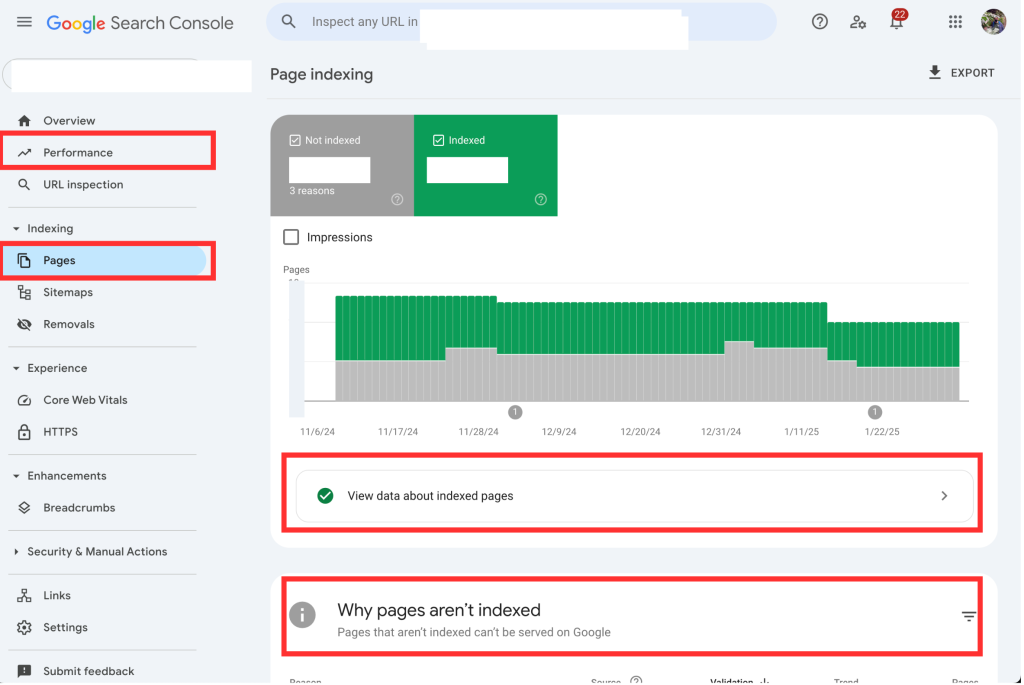Click the Inspect any URL search field
The height and width of the screenshot is (685, 1024).
click(x=520, y=22)
